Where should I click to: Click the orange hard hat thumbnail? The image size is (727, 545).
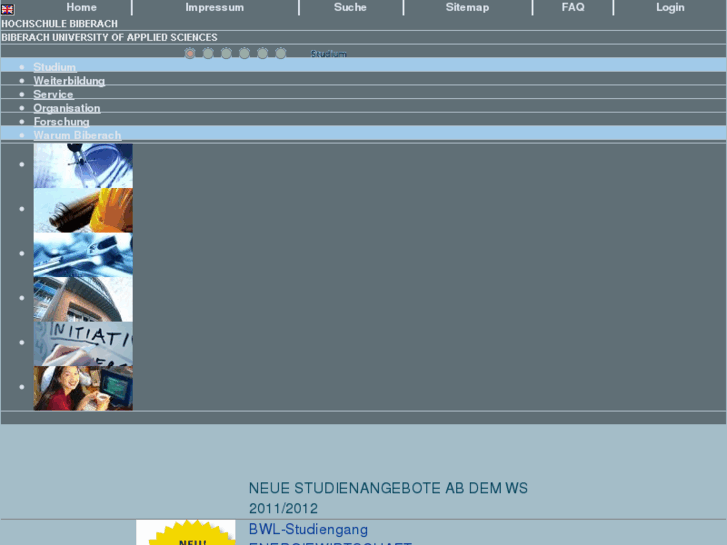[83, 210]
